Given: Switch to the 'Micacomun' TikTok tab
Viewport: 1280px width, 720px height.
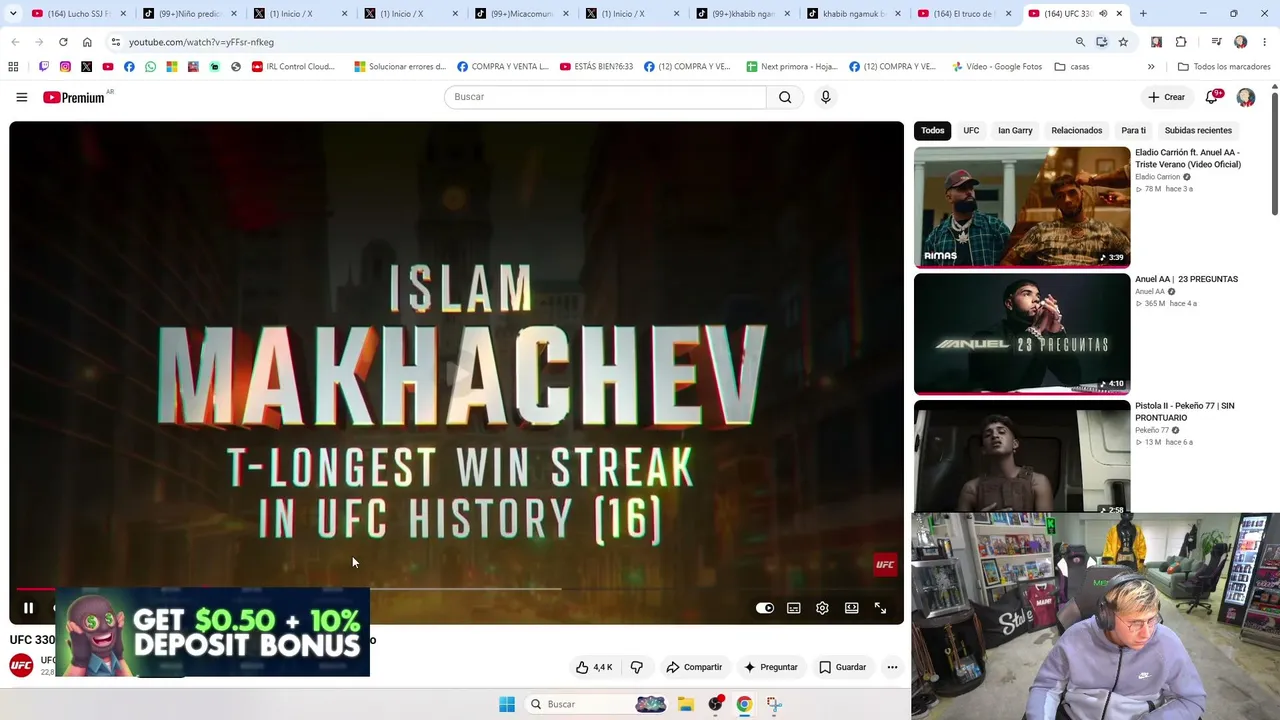Looking at the screenshot, I should pyautogui.click(x=521, y=14).
